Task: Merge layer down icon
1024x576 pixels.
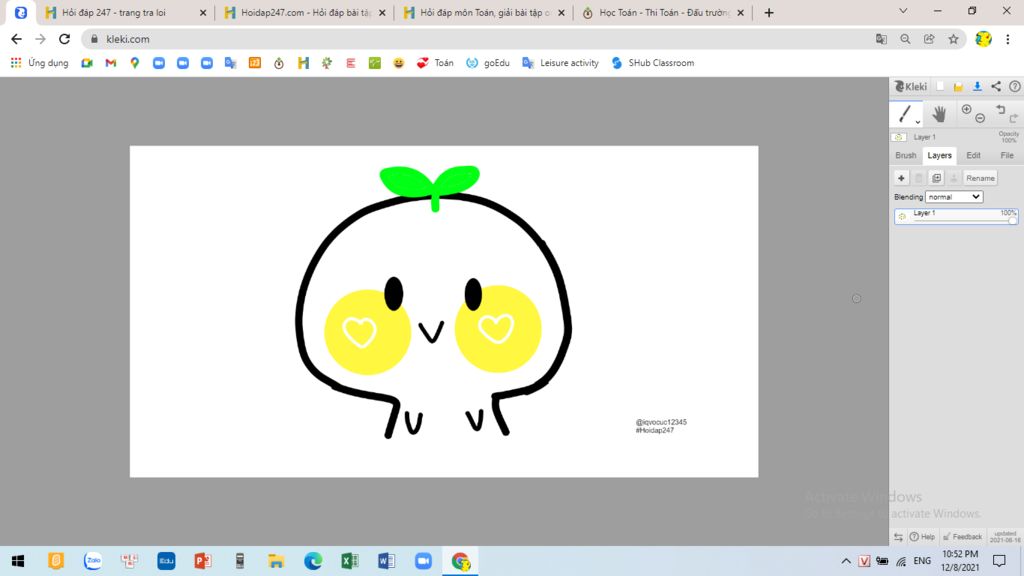Action: [954, 178]
